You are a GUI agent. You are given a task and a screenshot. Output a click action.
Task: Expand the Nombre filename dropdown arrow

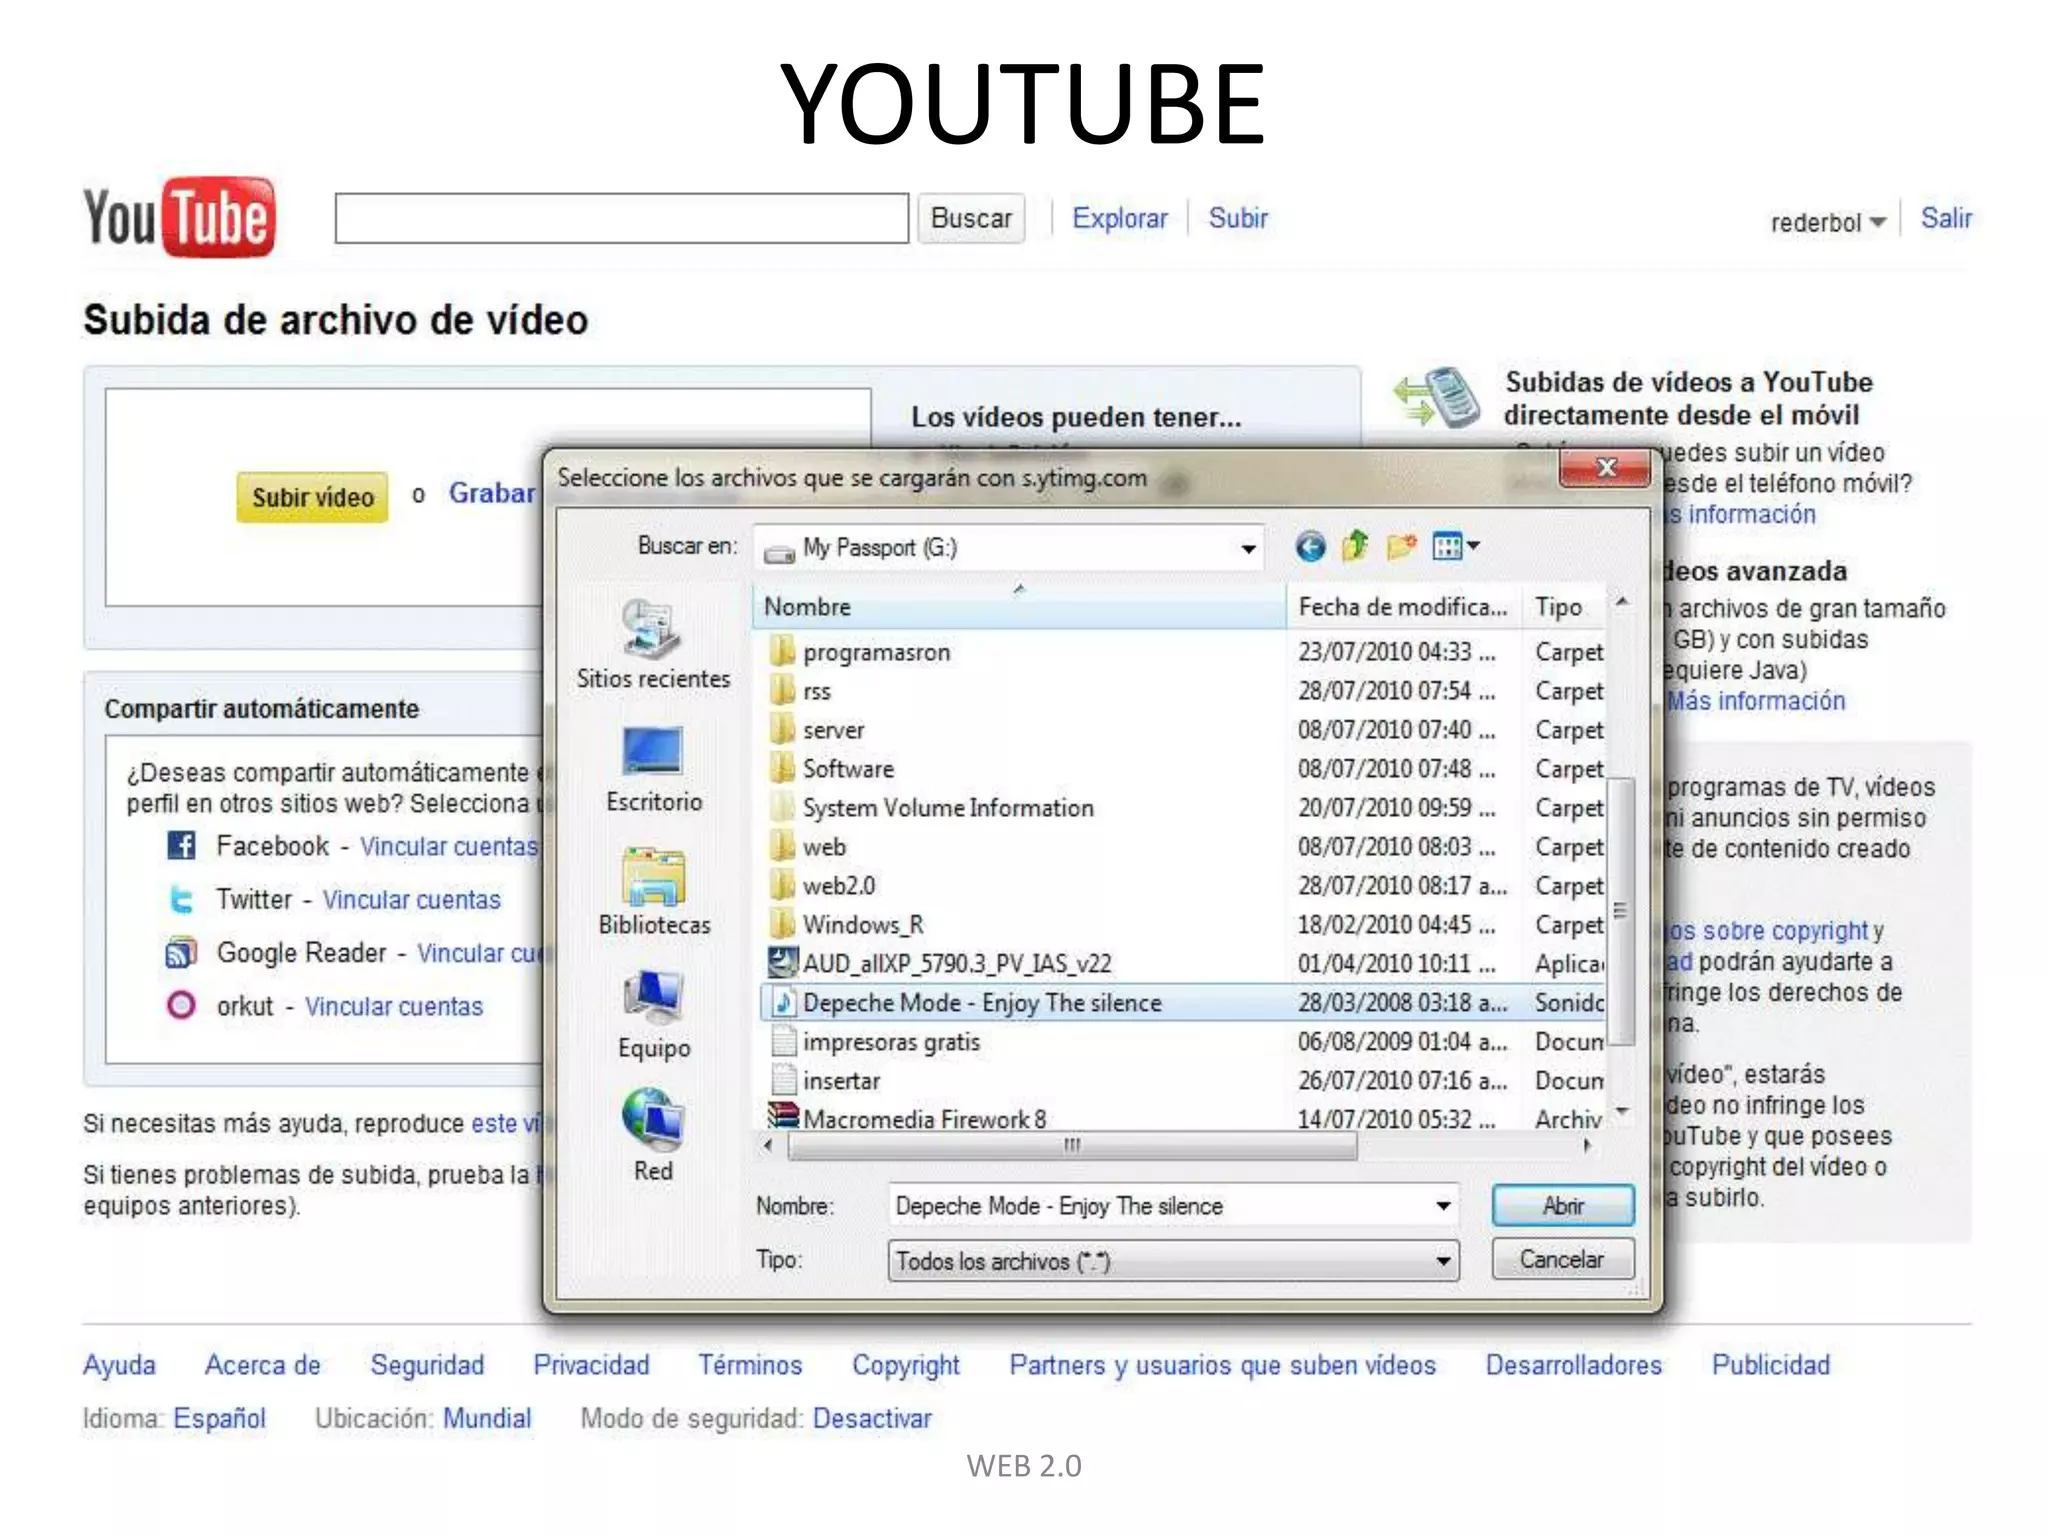pyautogui.click(x=1443, y=1206)
